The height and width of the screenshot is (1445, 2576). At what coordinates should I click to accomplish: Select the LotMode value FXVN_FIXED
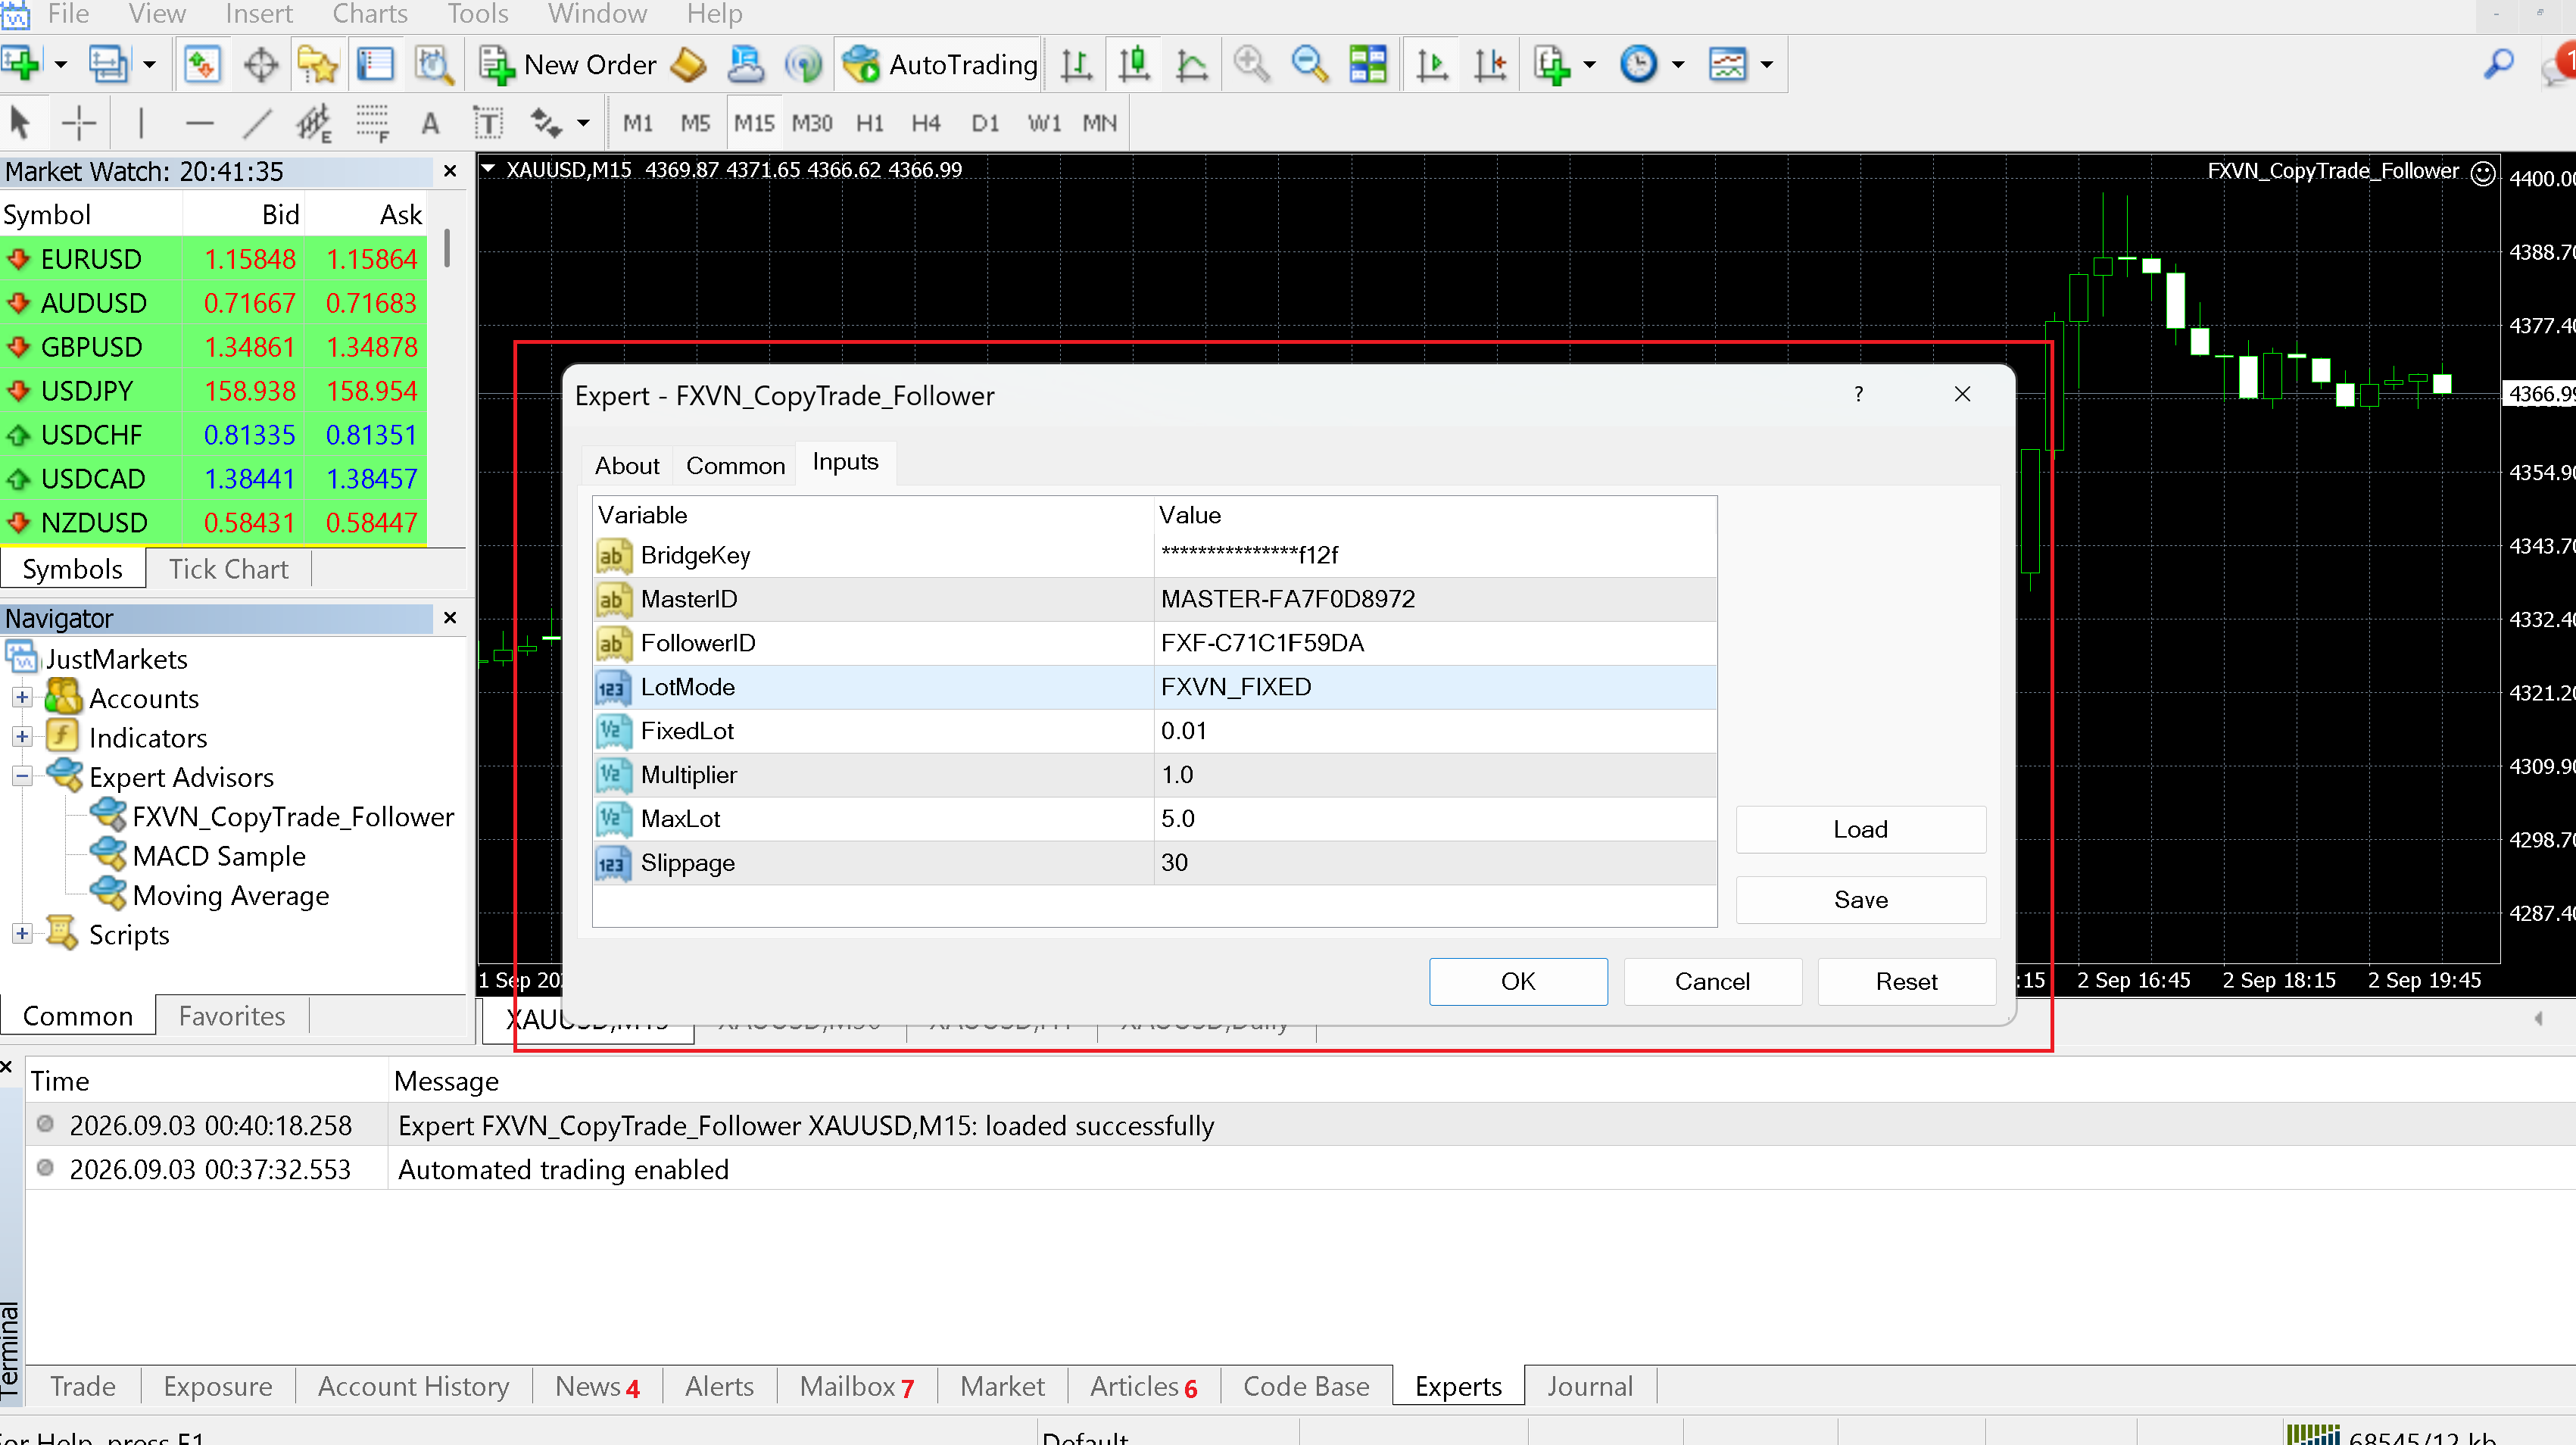click(1435, 687)
